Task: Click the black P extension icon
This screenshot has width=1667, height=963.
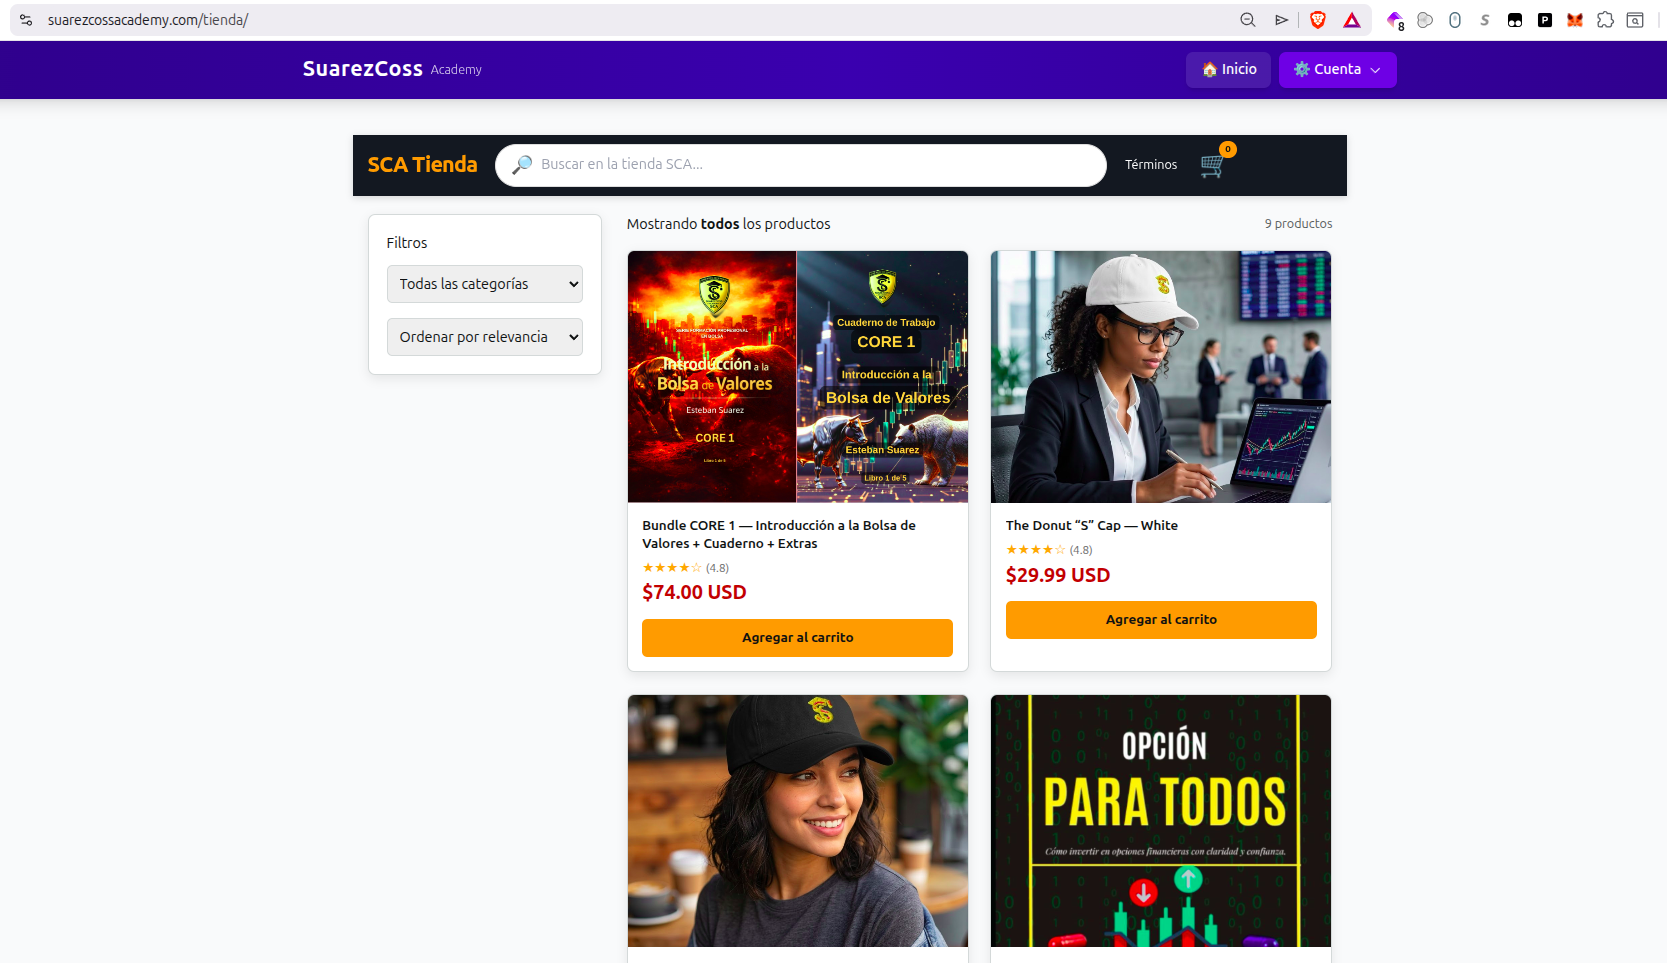Action: coord(1545,19)
